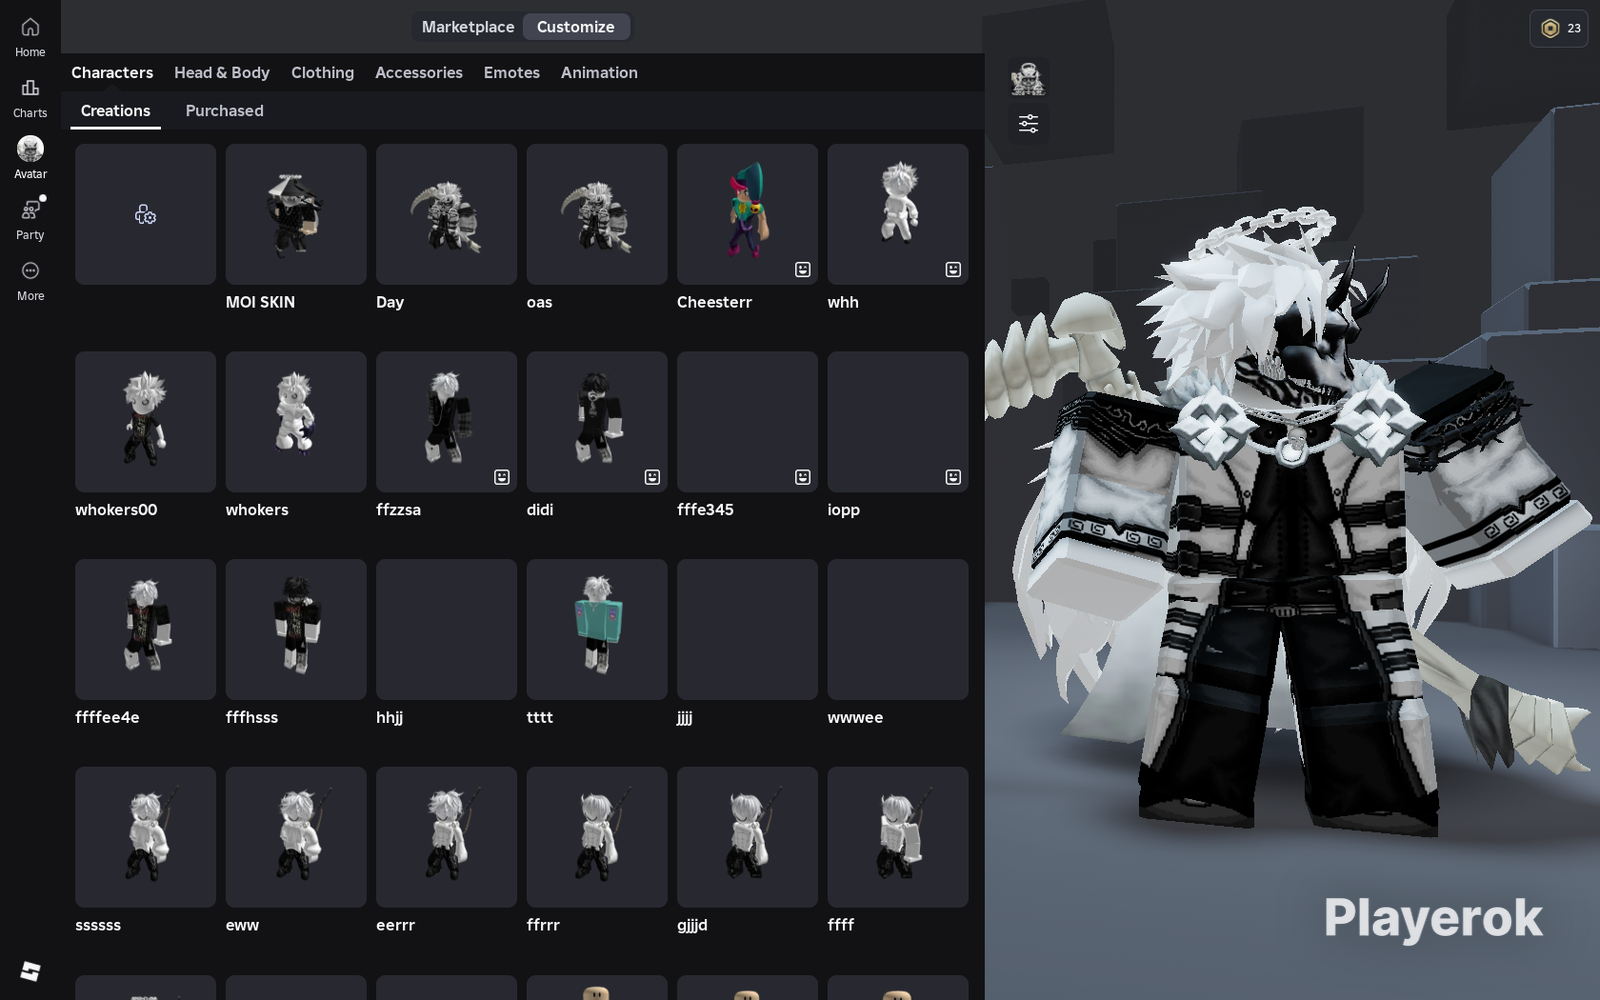Select the Creations sub-tab
1600x1000 pixels.
pos(116,111)
